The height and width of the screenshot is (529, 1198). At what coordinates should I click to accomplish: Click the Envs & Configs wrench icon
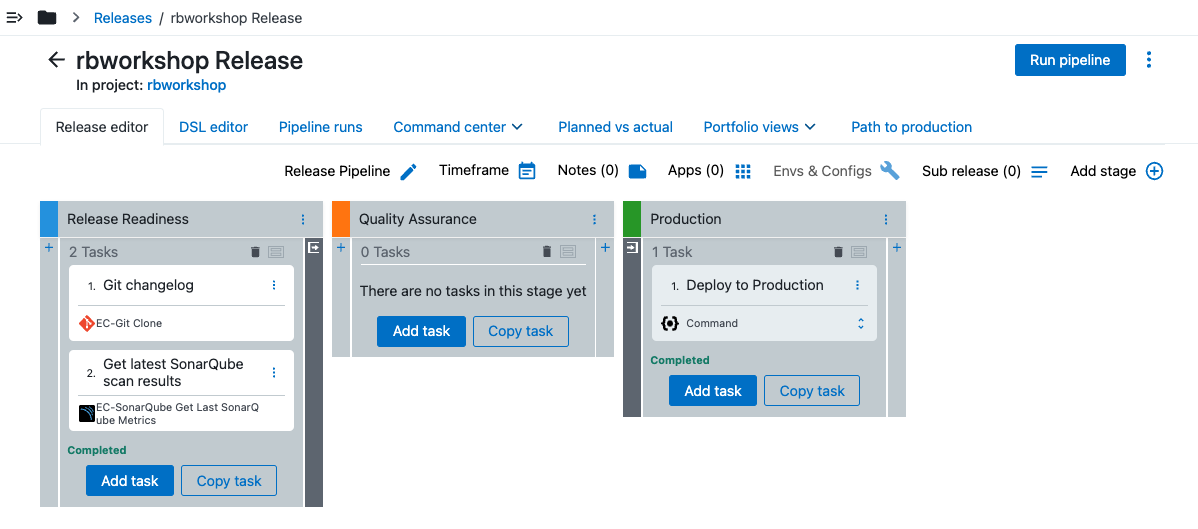890,171
